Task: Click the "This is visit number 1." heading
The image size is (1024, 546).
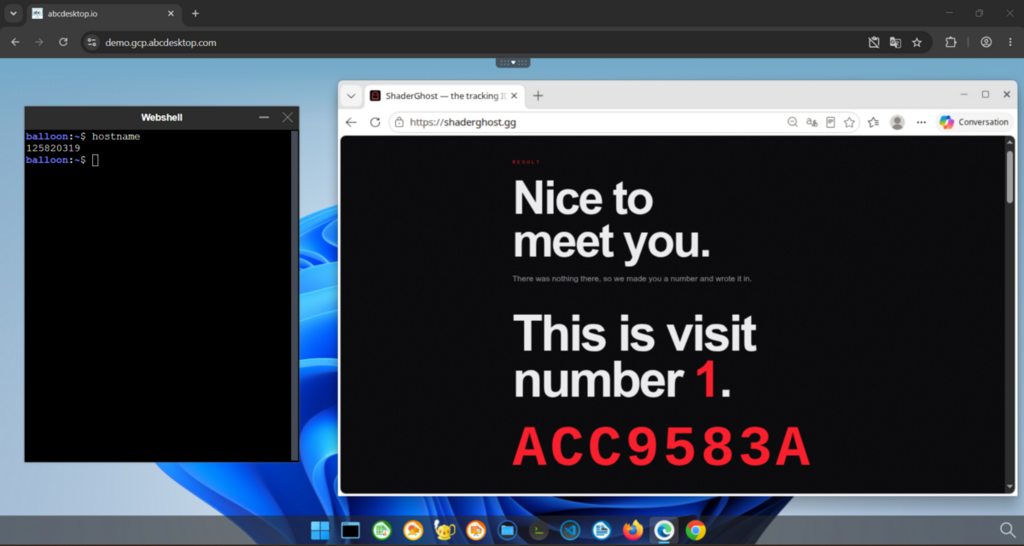Action: pos(635,357)
